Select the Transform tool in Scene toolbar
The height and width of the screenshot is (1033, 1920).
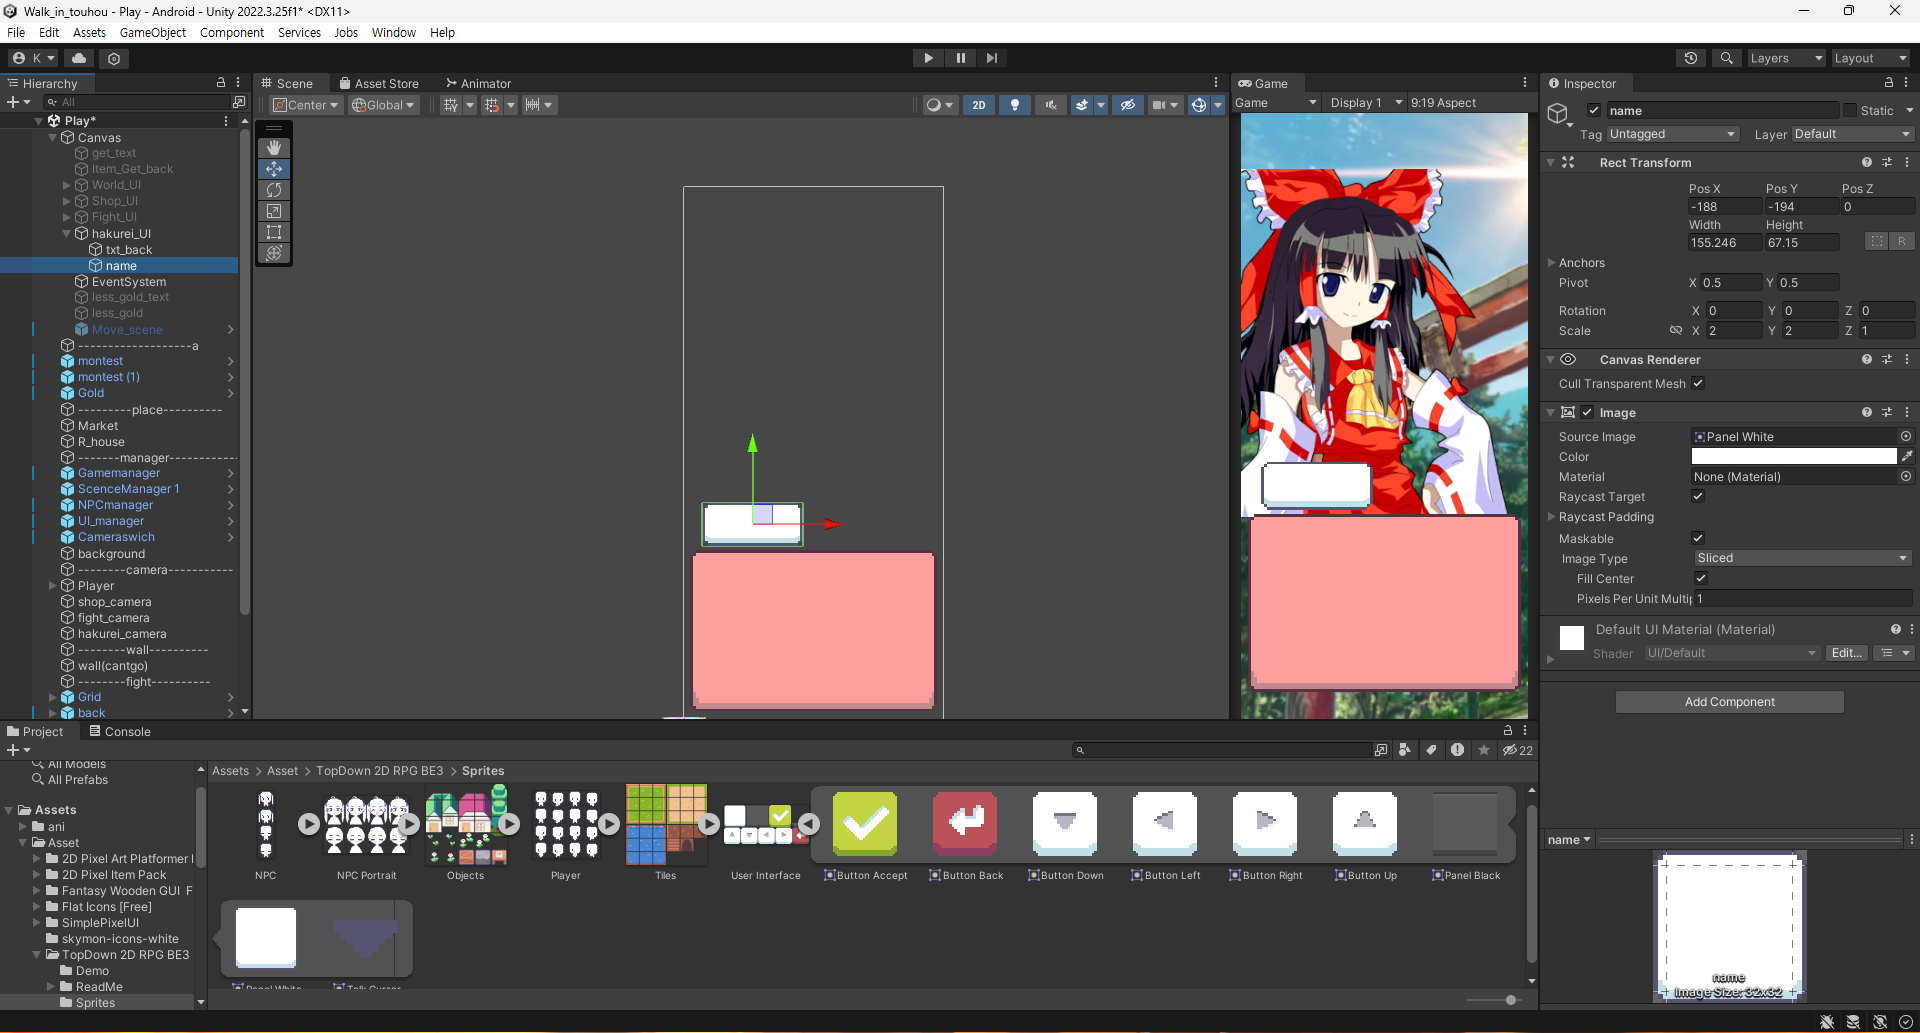[x=274, y=253]
